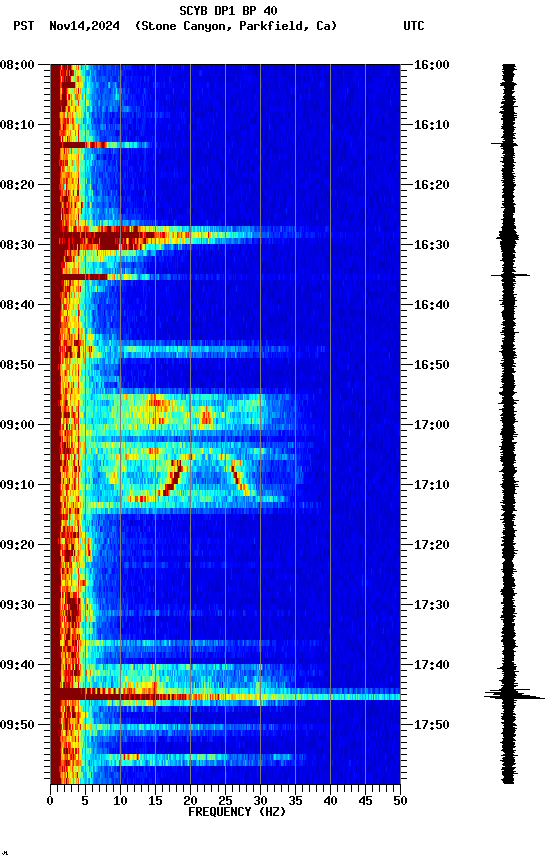Click the '17:40' UTC time label
Screen dimensions: 552x864
click(432, 666)
